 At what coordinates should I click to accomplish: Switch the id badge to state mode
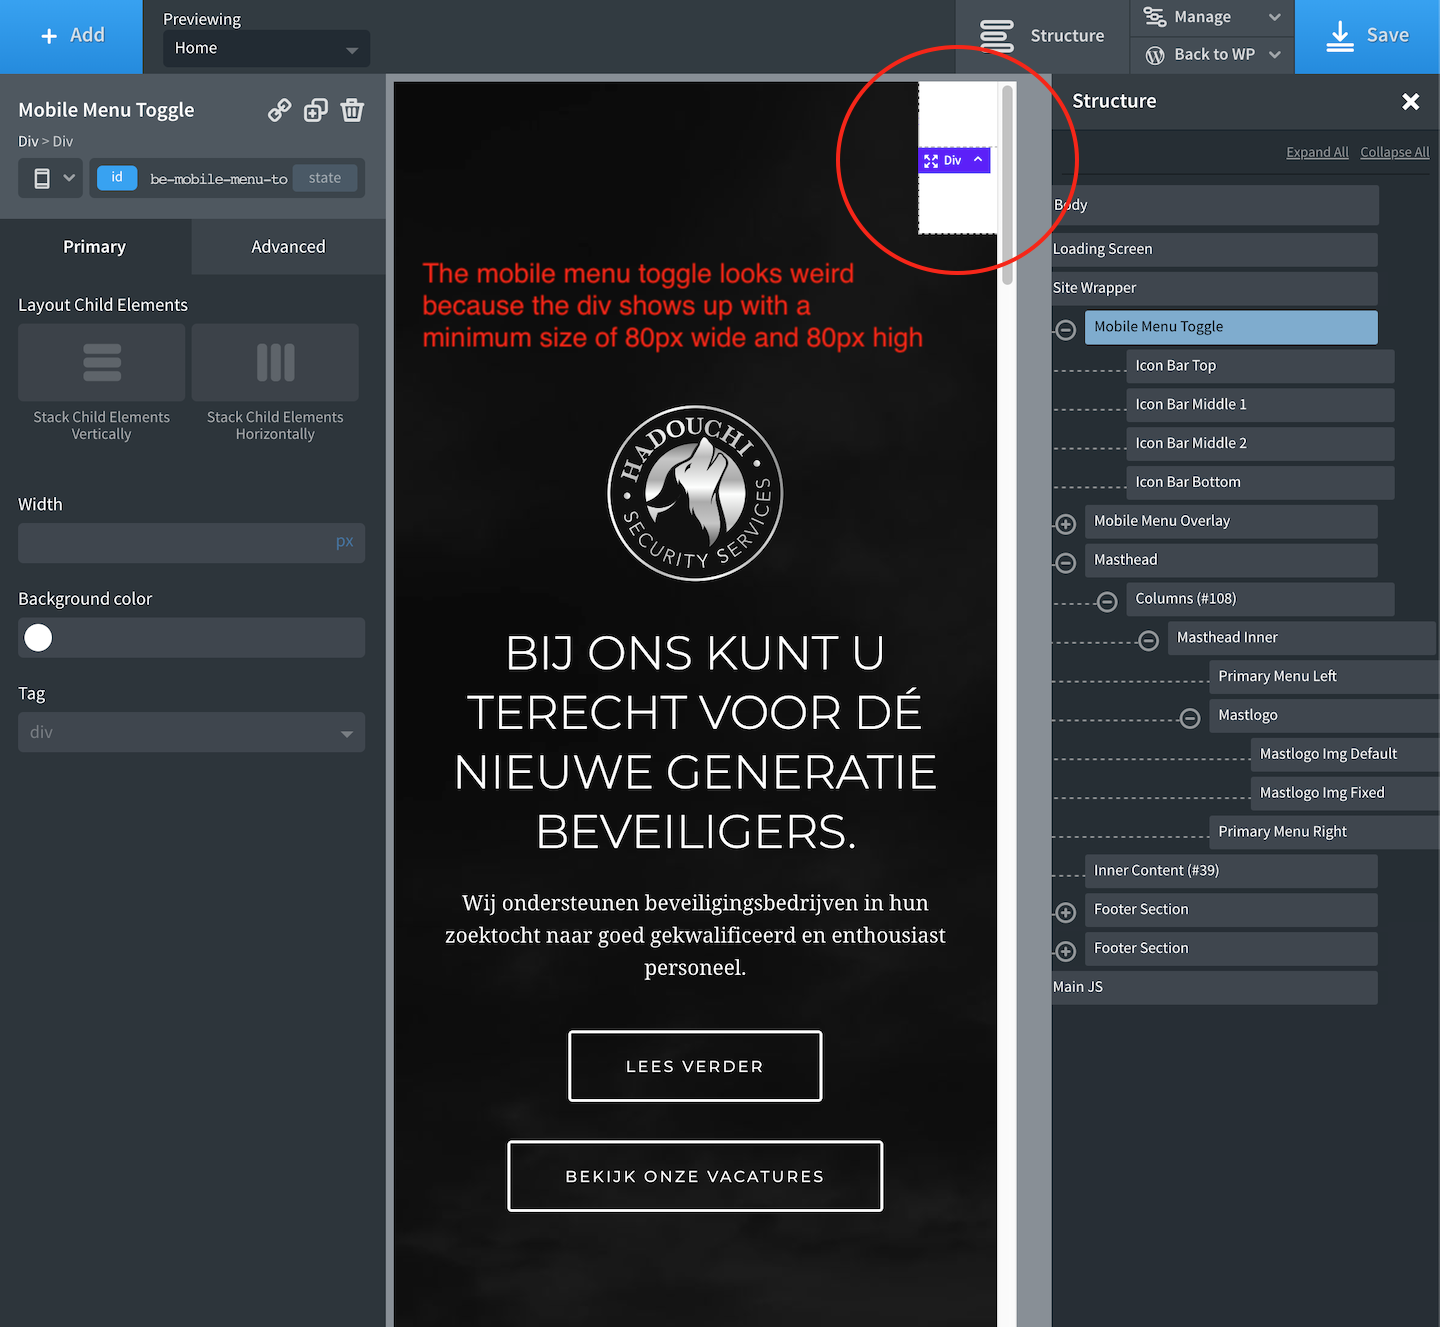pyautogui.click(x=325, y=177)
